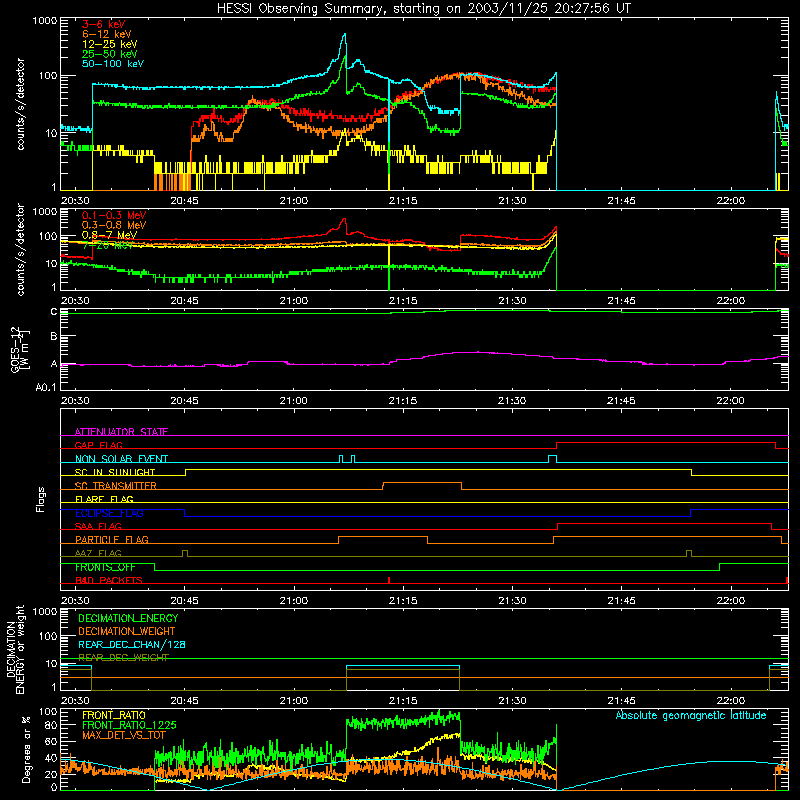Click the A0.1 tick label on GOES axis
The image size is (800, 800).
tap(46, 388)
